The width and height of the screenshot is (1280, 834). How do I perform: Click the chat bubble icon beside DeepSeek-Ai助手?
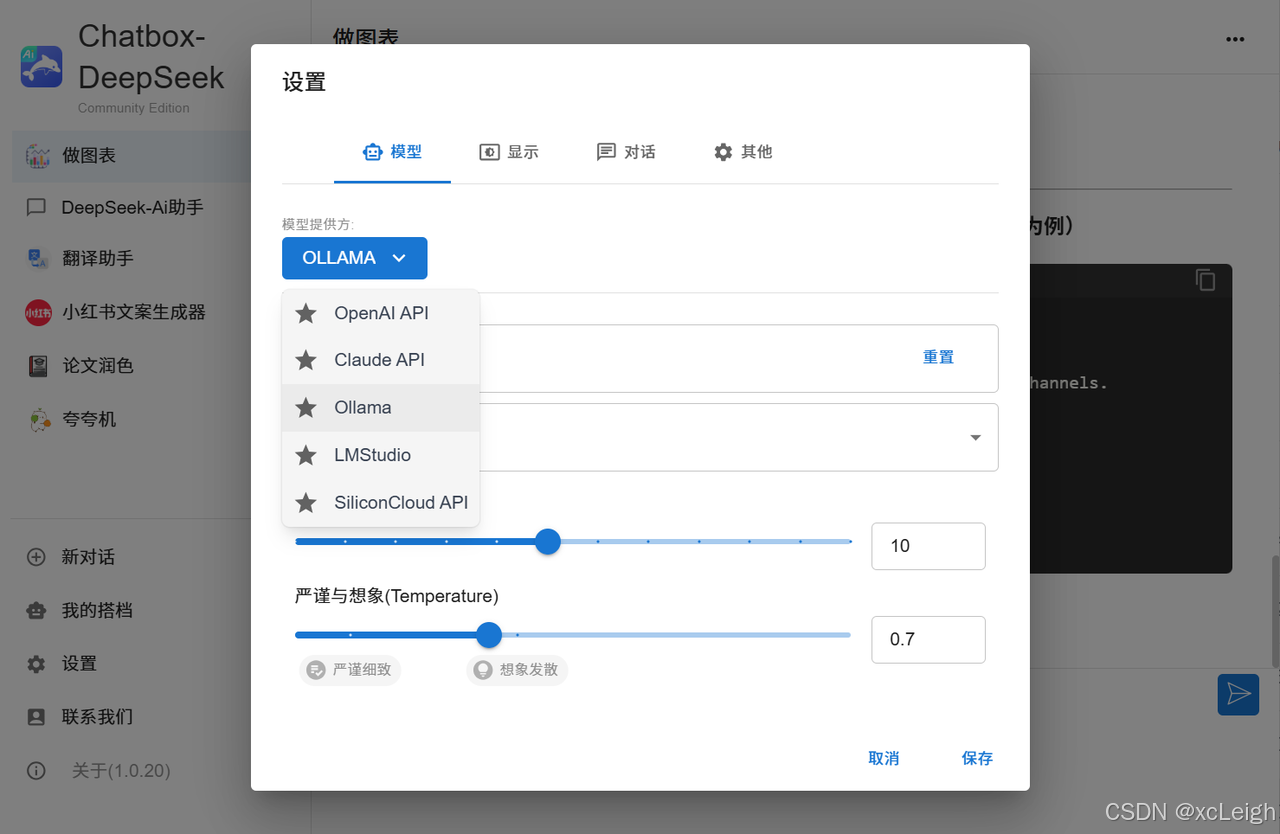36,207
